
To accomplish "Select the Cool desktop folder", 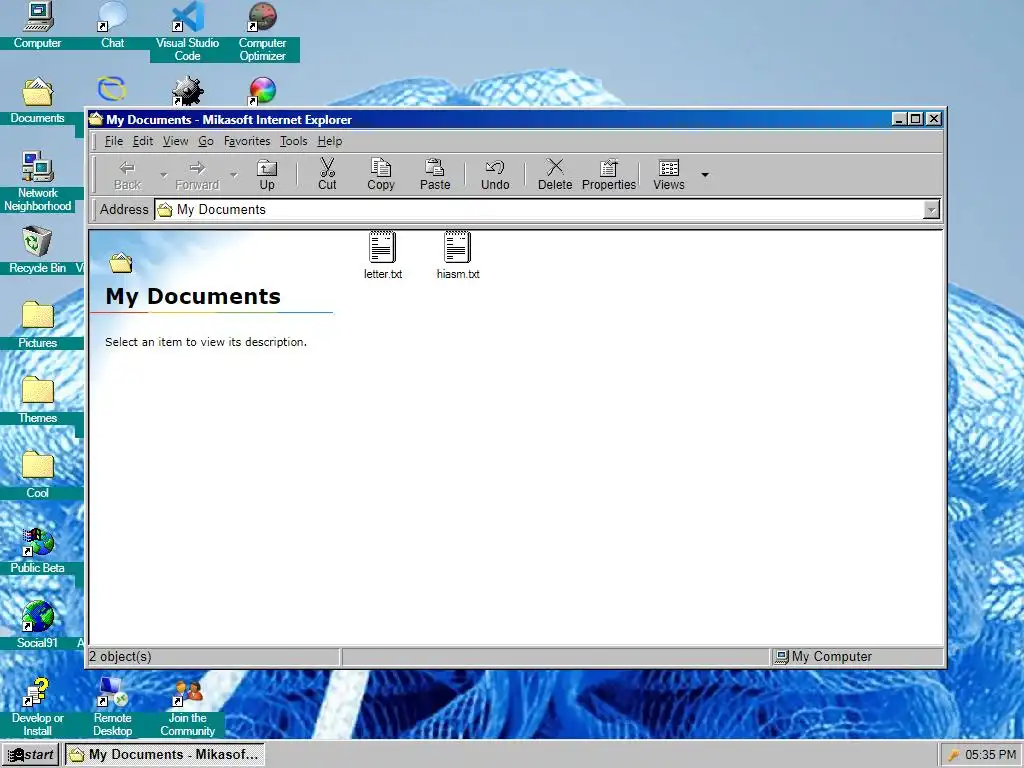I will tap(37, 475).
